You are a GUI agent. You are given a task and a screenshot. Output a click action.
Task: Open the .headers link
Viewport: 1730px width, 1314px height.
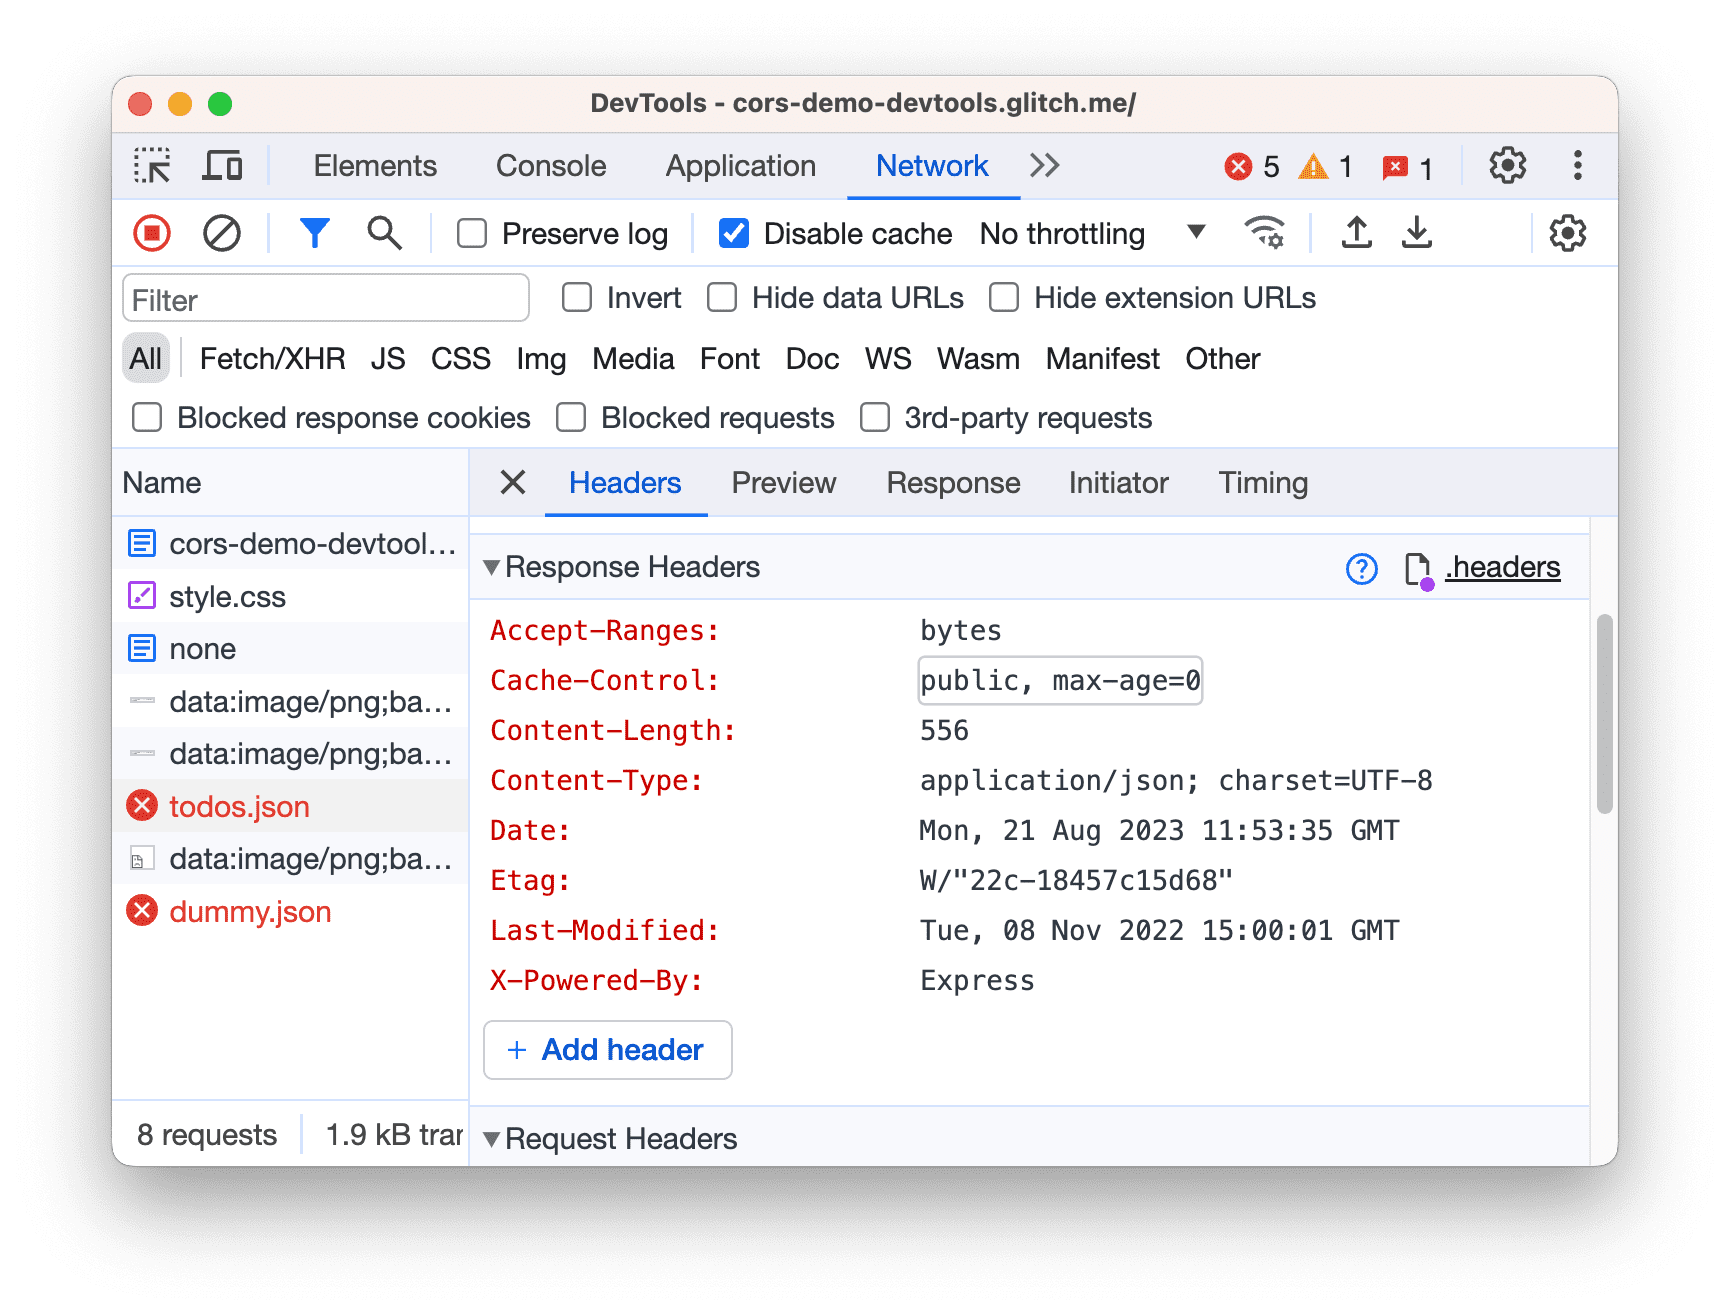(x=1502, y=567)
